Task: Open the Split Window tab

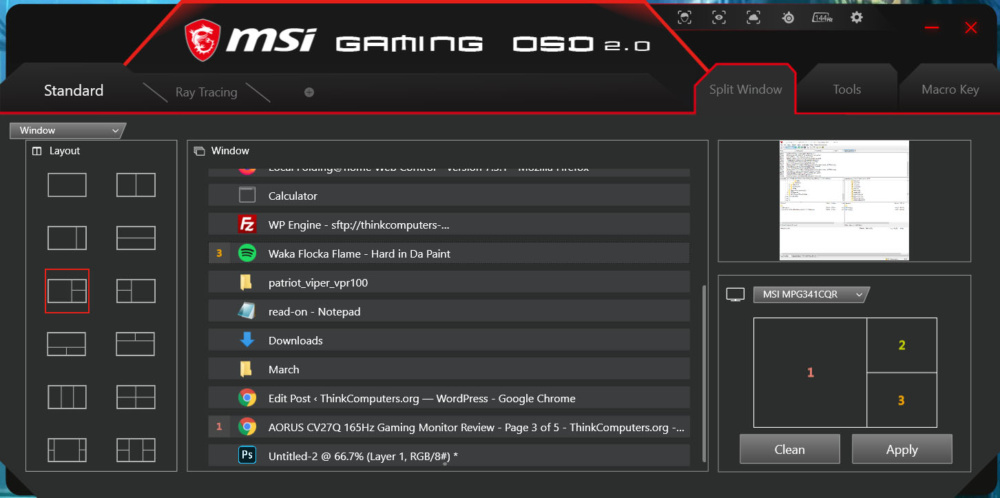Action: pyautogui.click(x=746, y=89)
